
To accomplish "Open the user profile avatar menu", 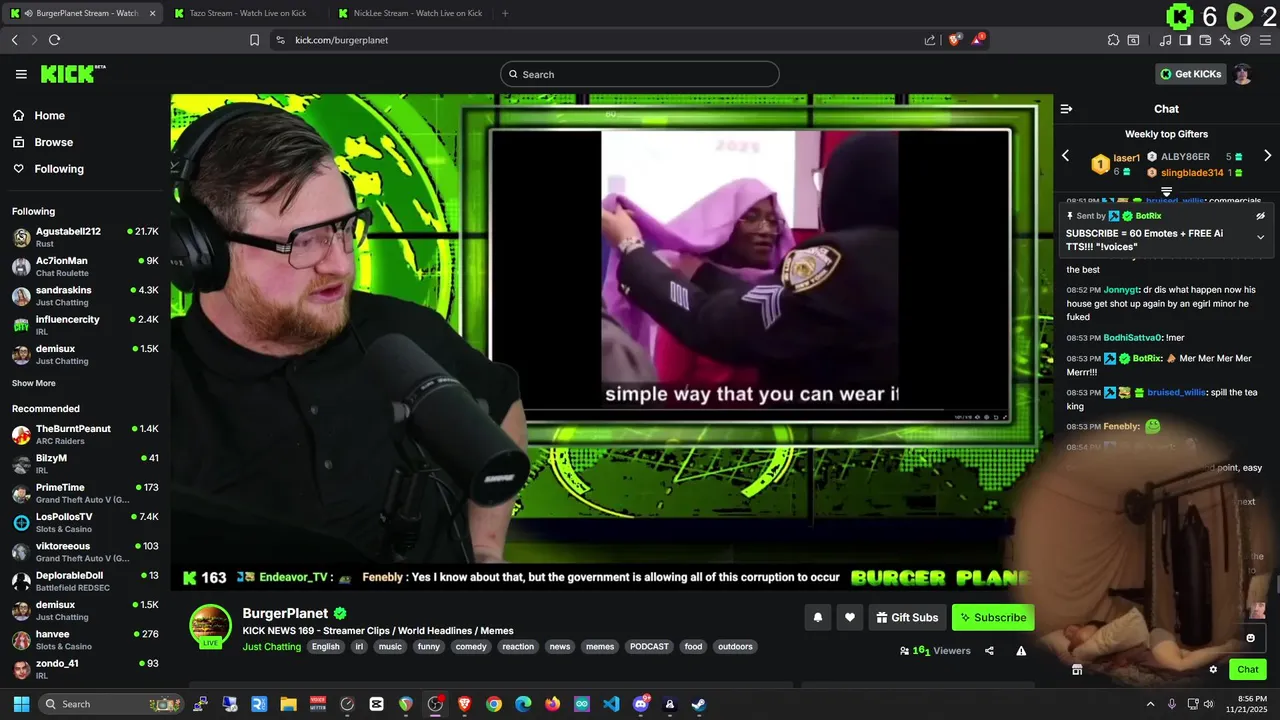I will 1242,74.
